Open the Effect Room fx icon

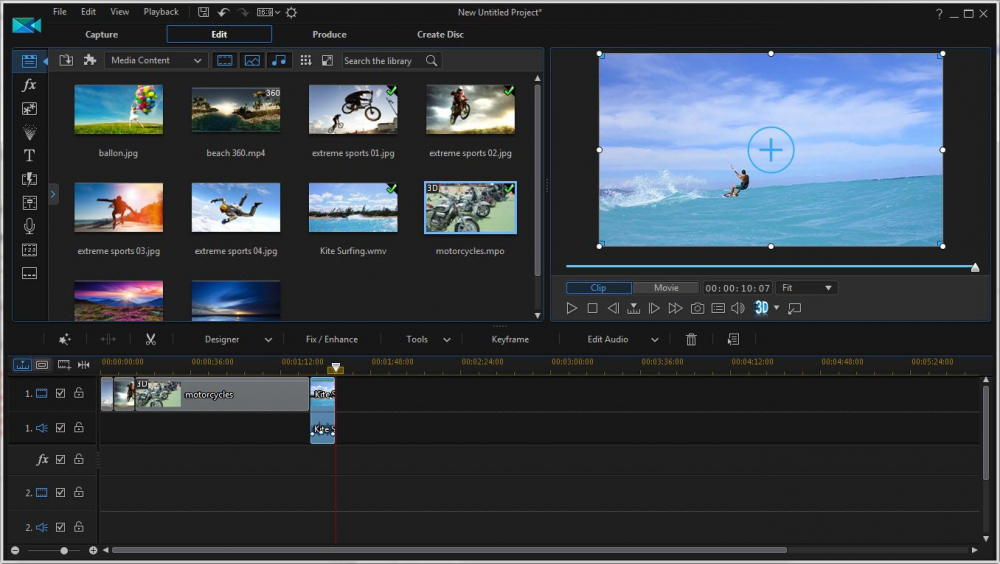(x=29, y=85)
